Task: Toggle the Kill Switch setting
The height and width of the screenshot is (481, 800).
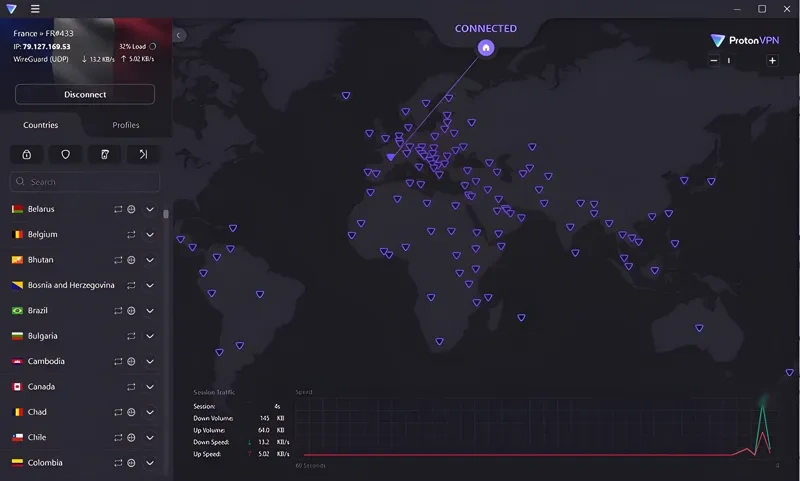Action: click(104, 154)
